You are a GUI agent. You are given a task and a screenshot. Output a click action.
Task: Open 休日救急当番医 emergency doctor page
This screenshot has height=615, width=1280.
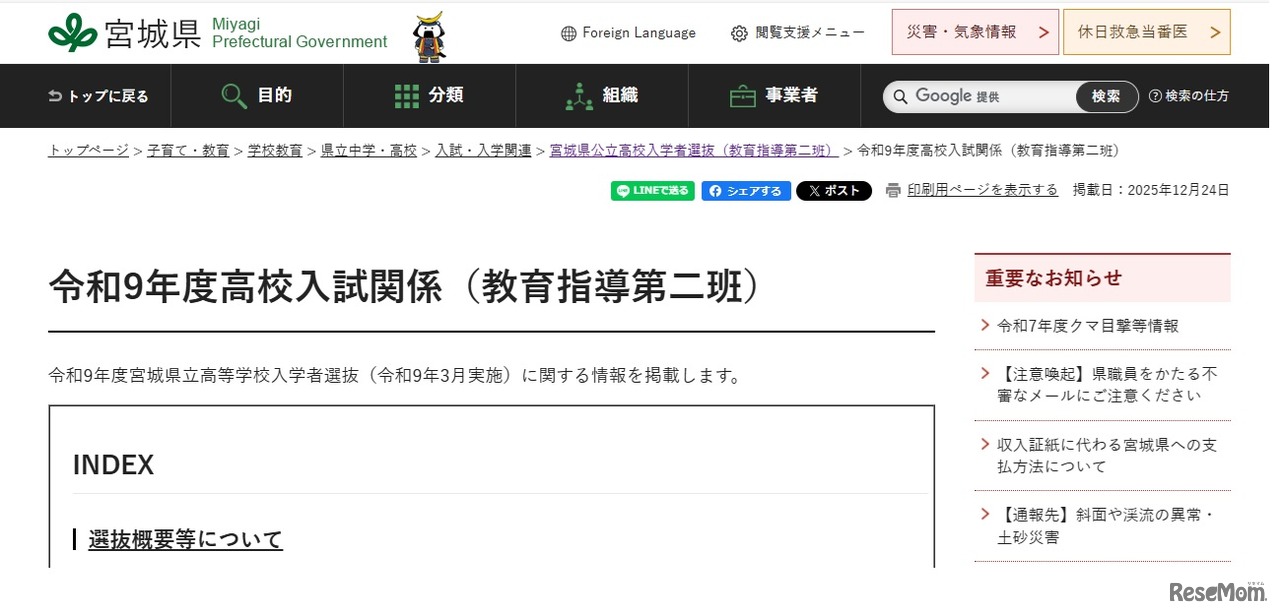point(1147,31)
